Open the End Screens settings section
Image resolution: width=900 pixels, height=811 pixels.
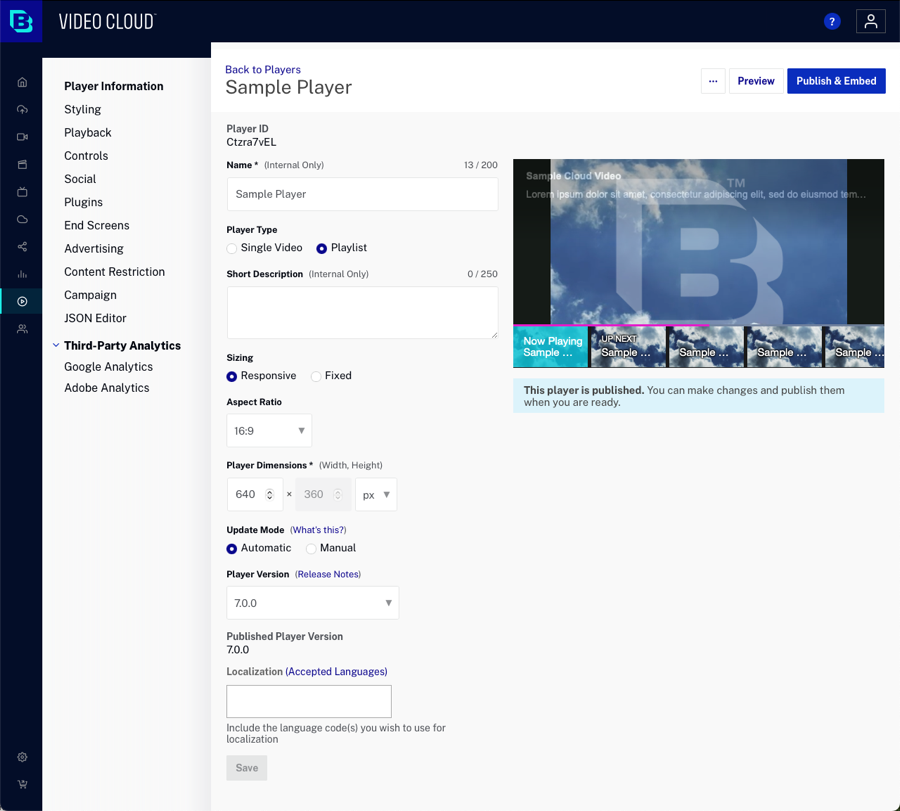tap(96, 225)
